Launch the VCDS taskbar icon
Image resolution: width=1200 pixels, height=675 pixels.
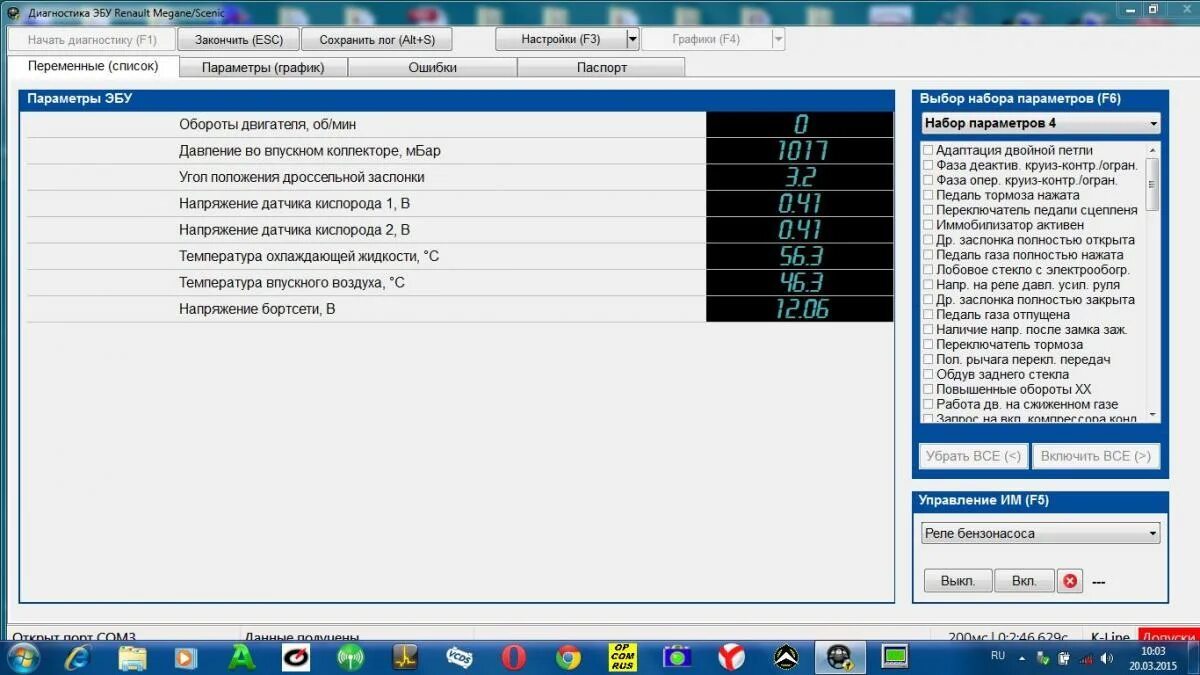(x=459, y=657)
